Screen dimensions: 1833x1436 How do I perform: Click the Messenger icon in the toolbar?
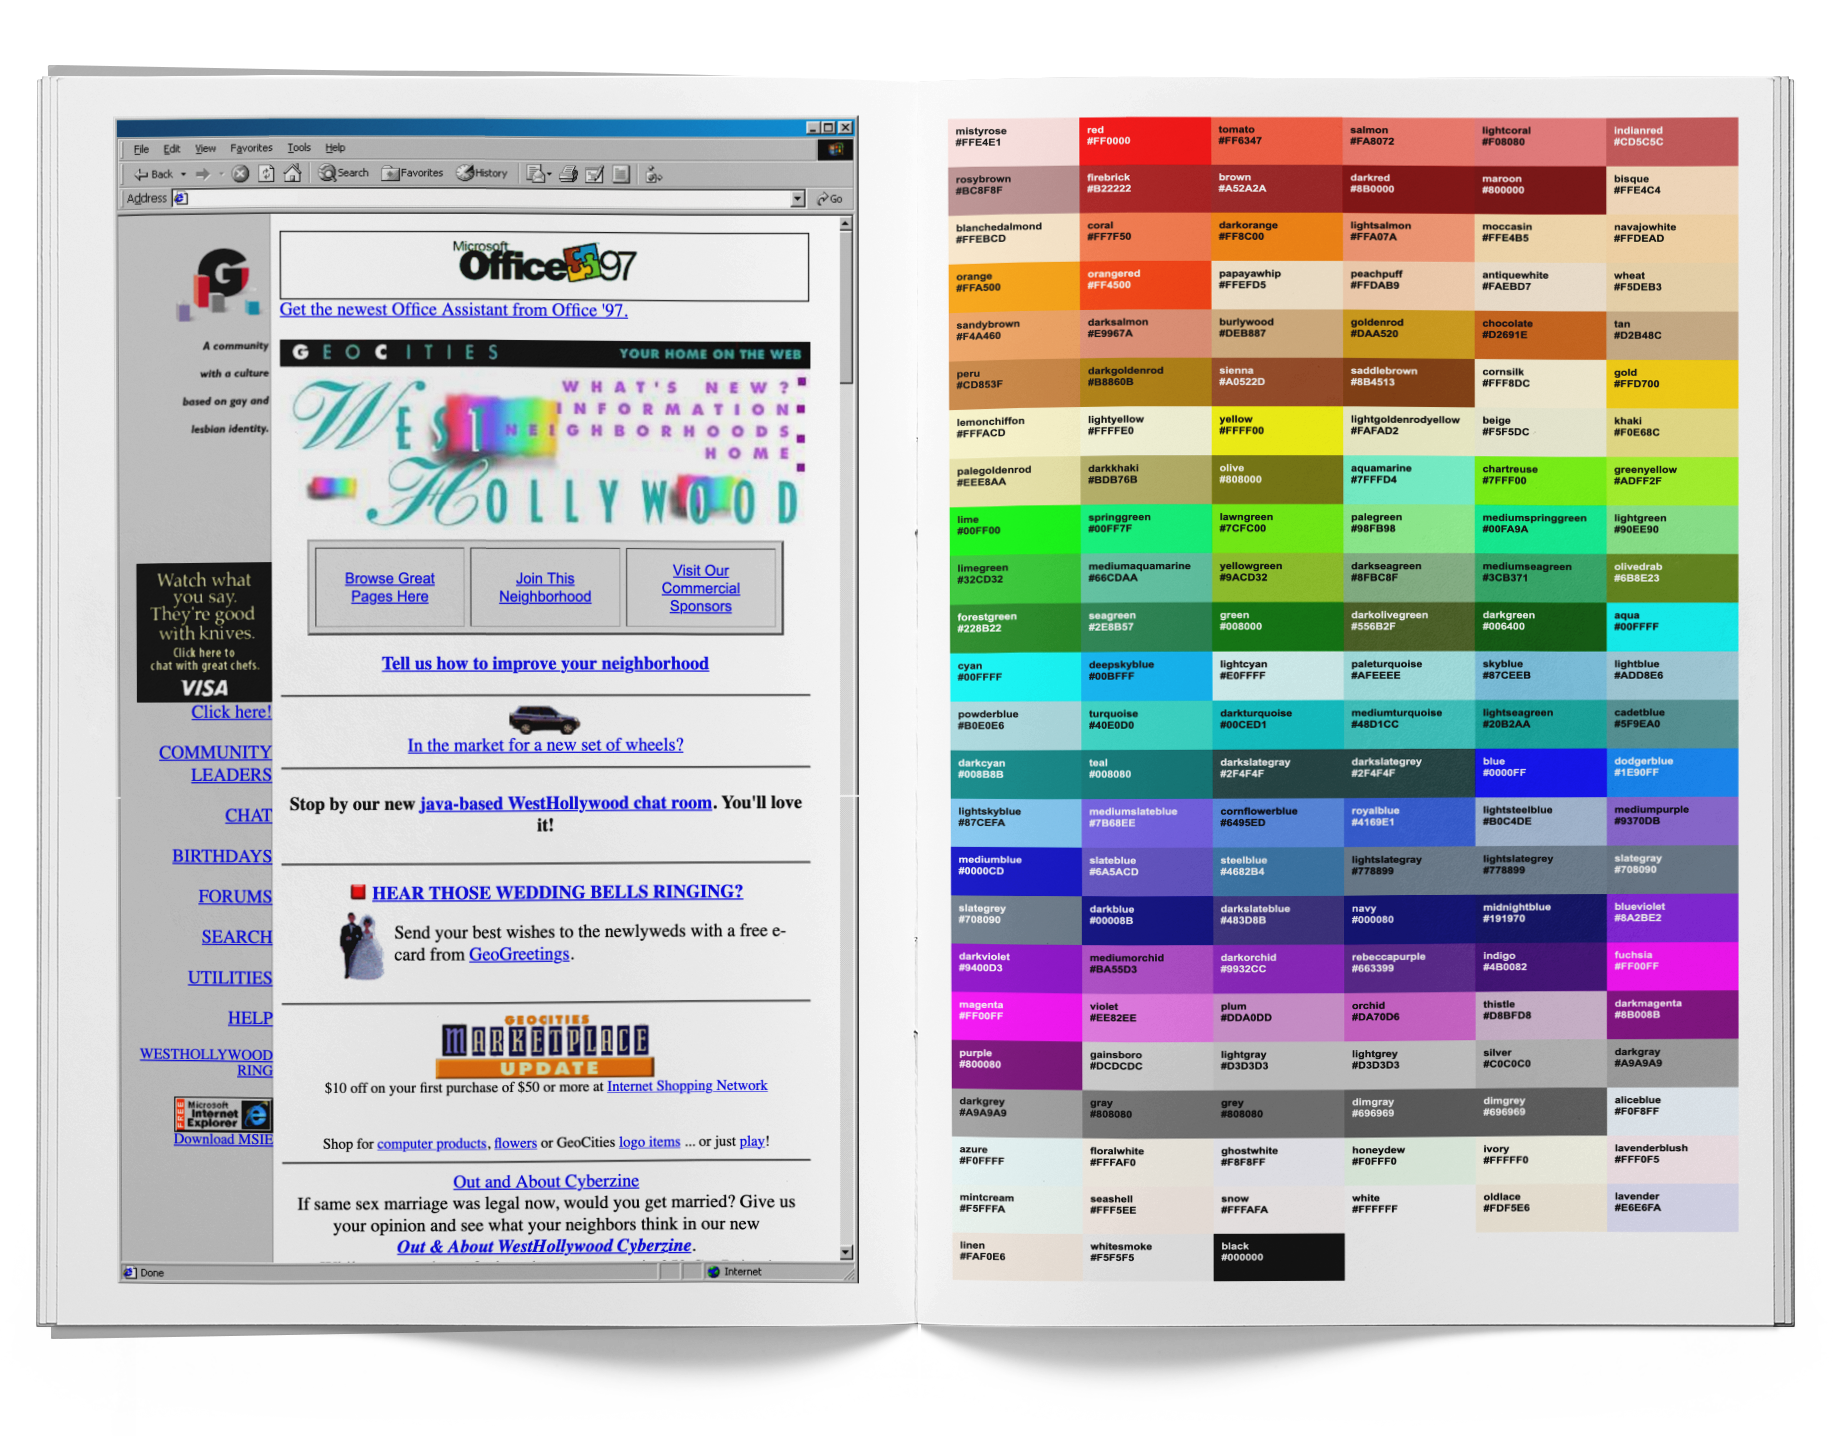tap(654, 175)
